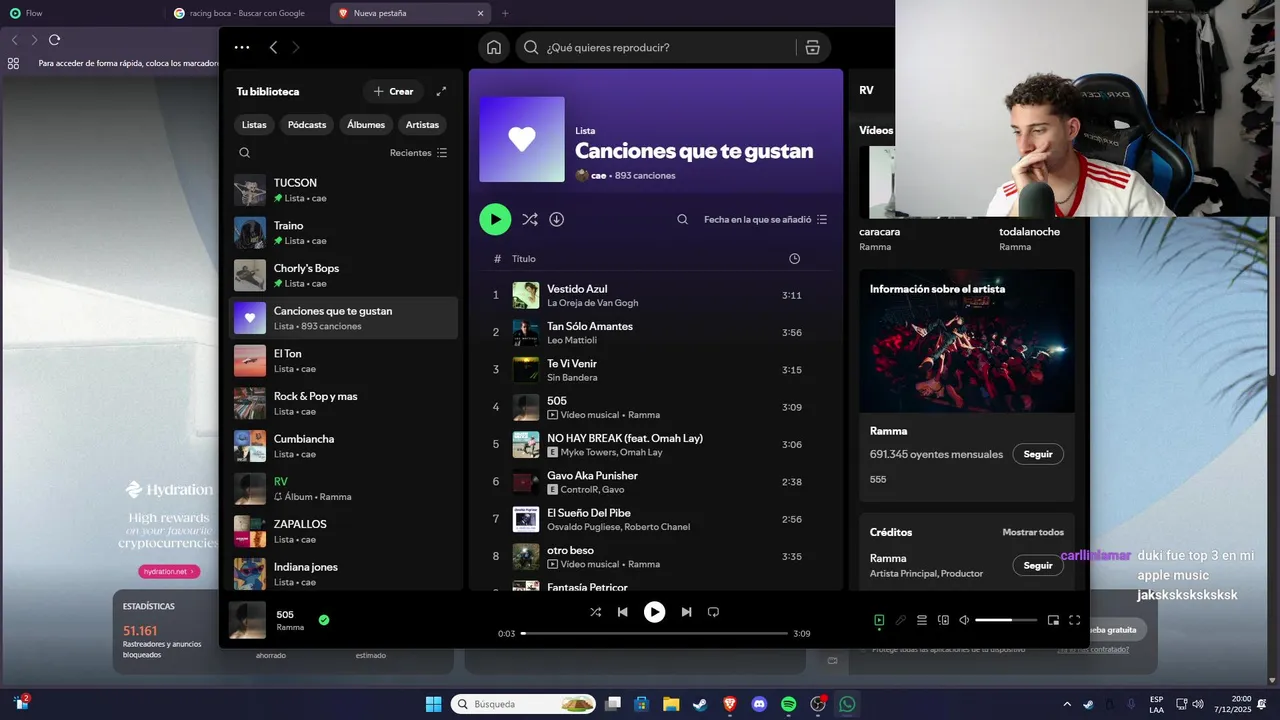The image size is (1280, 720).
Task: Follow Ramma in artist info card
Action: (x=1038, y=454)
